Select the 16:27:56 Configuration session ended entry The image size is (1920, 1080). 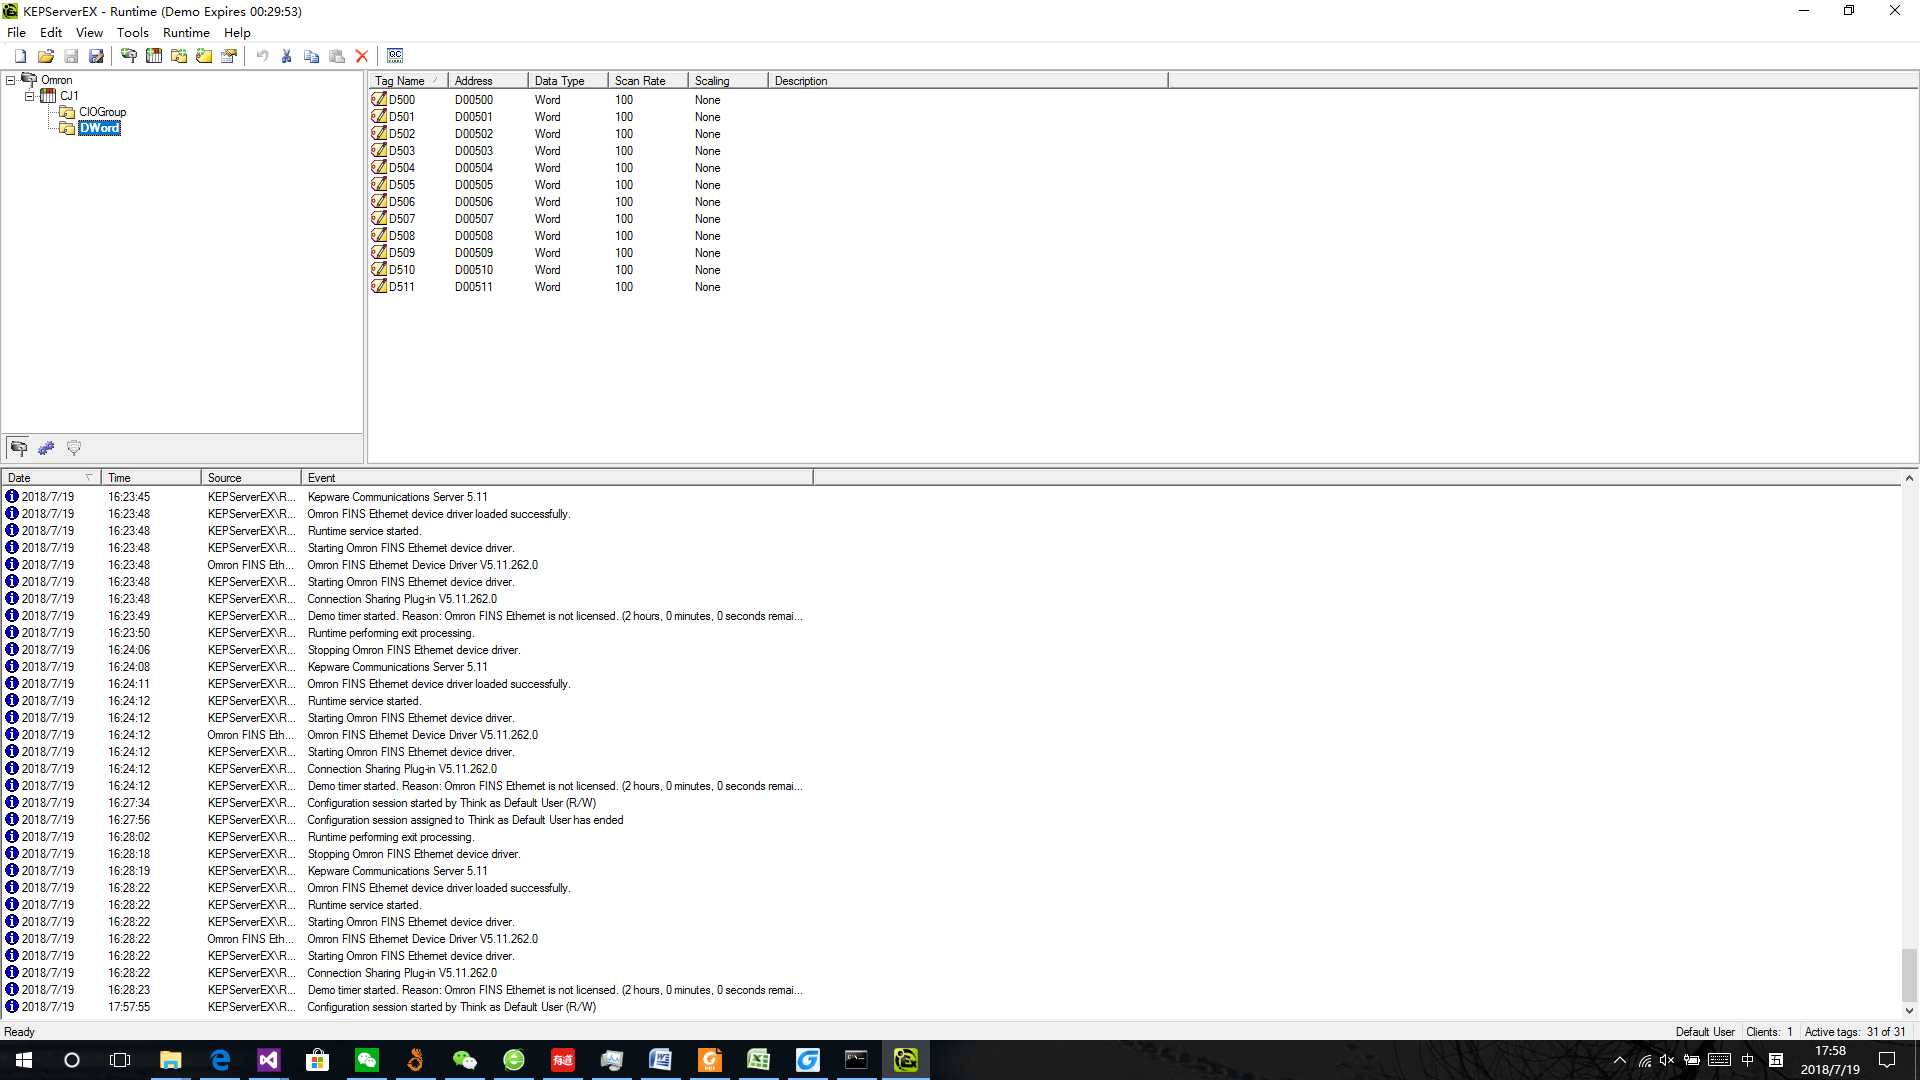click(x=407, y=820)
